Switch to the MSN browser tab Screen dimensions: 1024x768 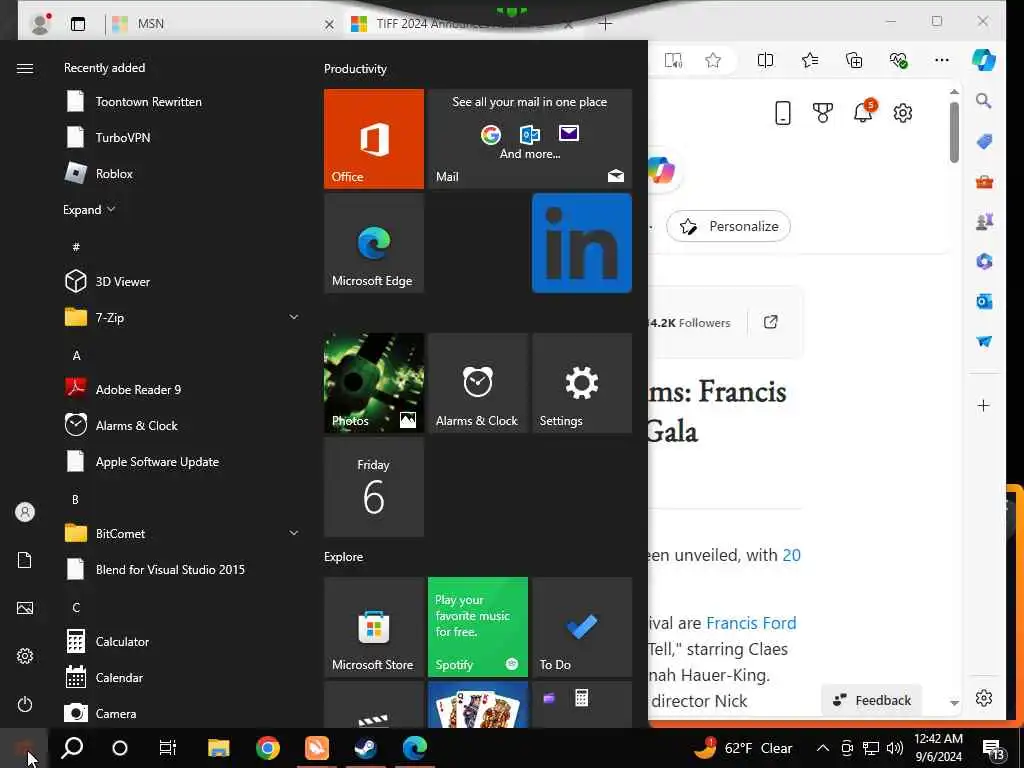click(222, 24)
